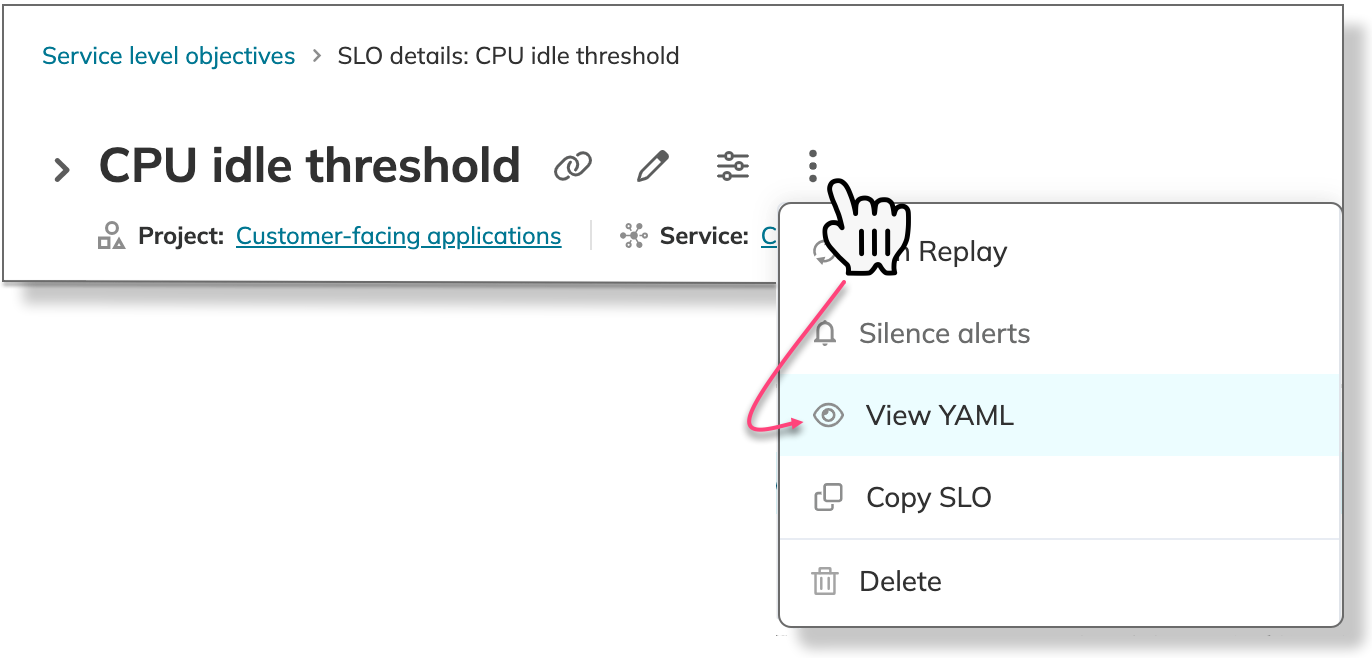This screenshot has height=658, width=1372.
Task: Click the eye icon beside View YAML
Action: tap(828, 416)
